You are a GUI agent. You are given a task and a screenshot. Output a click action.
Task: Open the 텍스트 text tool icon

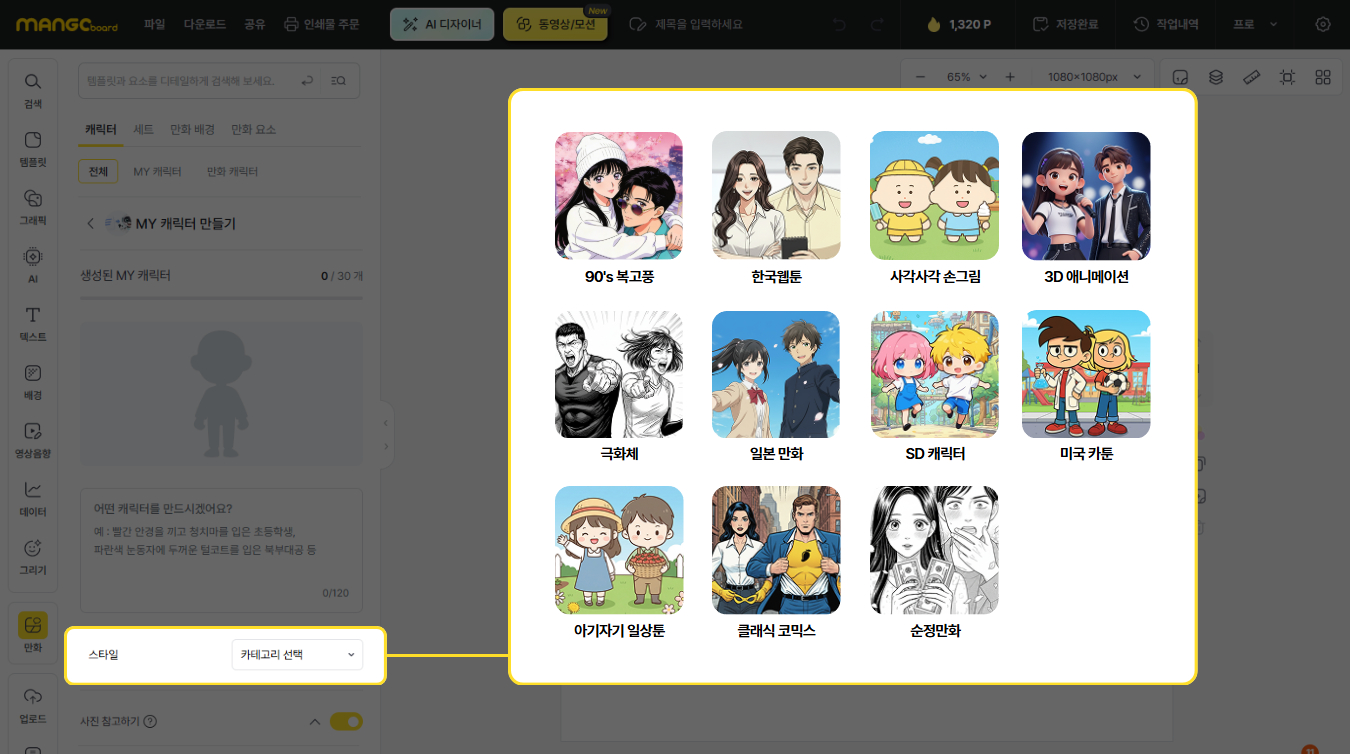(33, 322)
